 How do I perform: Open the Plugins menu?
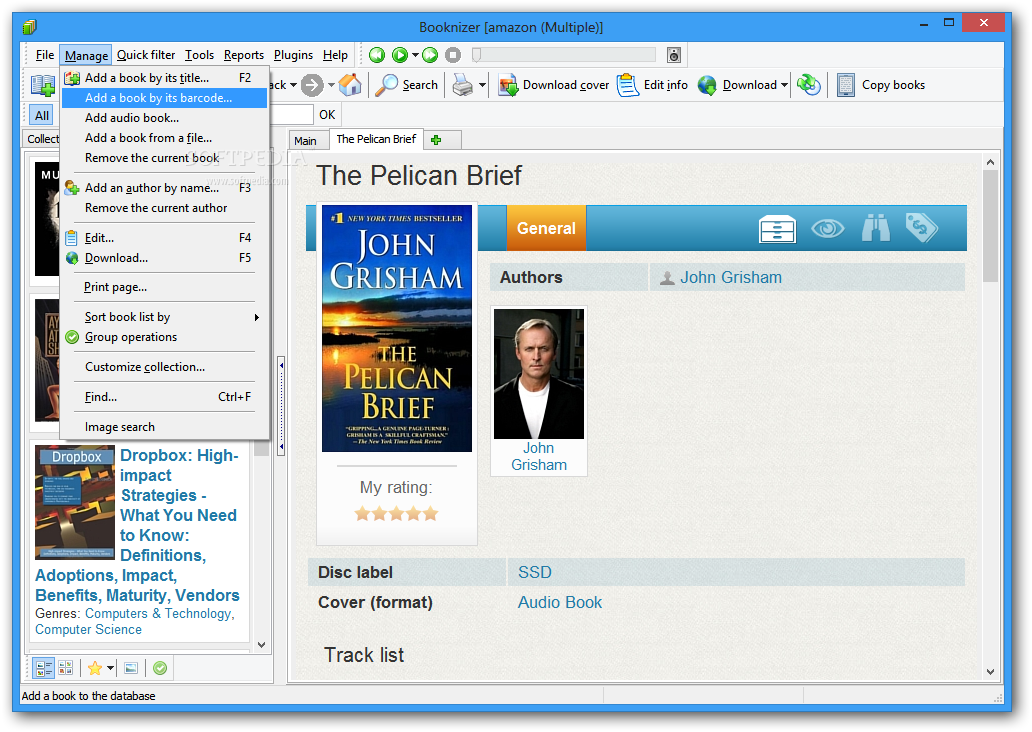click(x=293, y=55)
